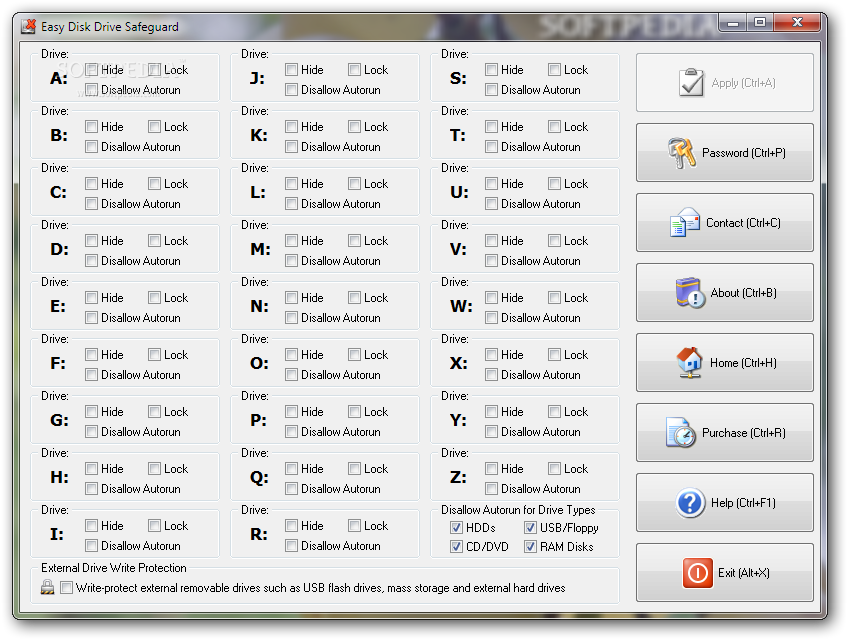Viewport: 848px width, 640px height.
Task: Check Lock for drive F:
Action: 154,355
